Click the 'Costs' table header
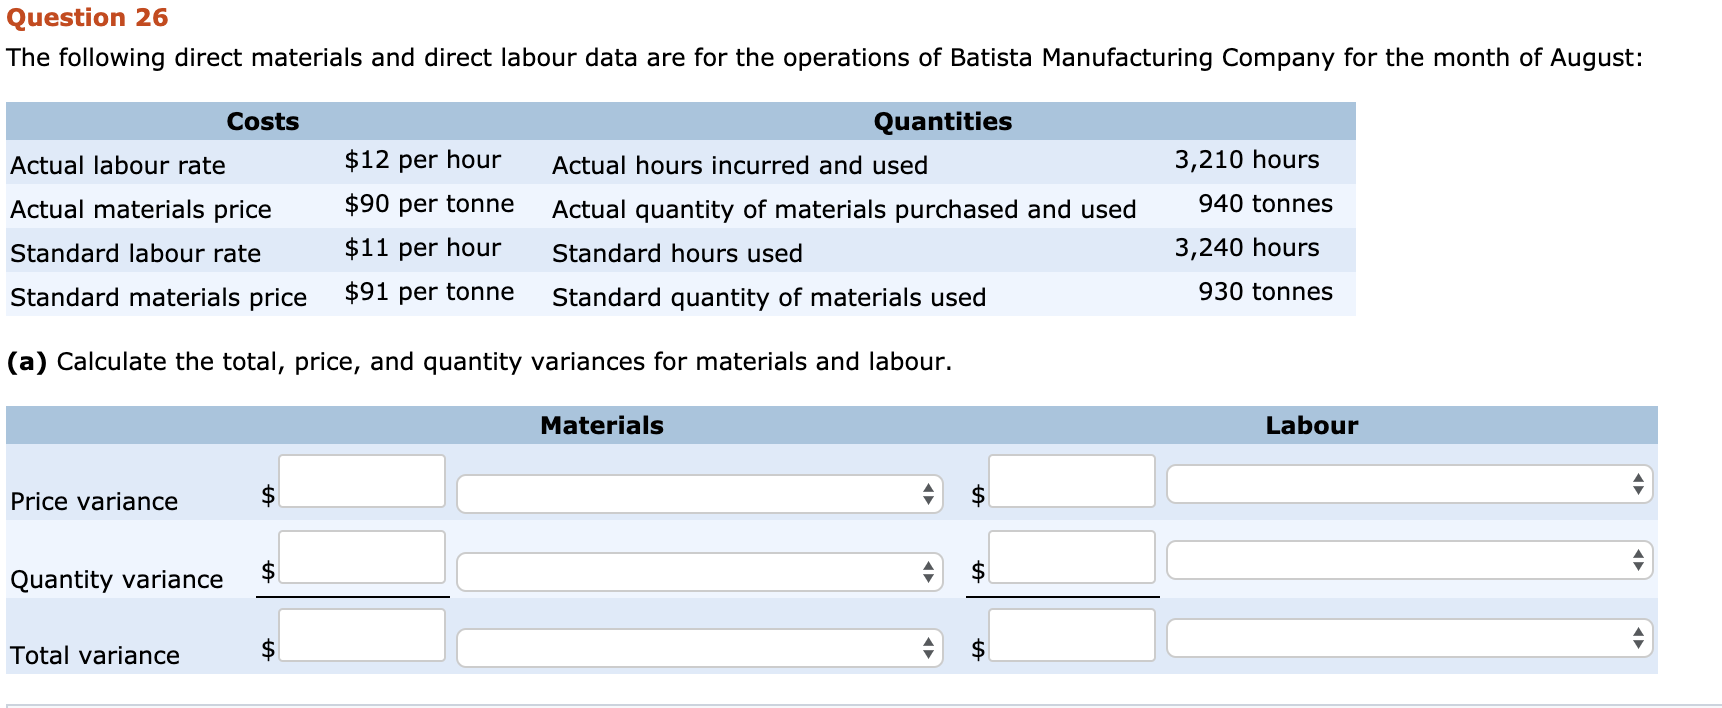 click(x=263, y=122)
